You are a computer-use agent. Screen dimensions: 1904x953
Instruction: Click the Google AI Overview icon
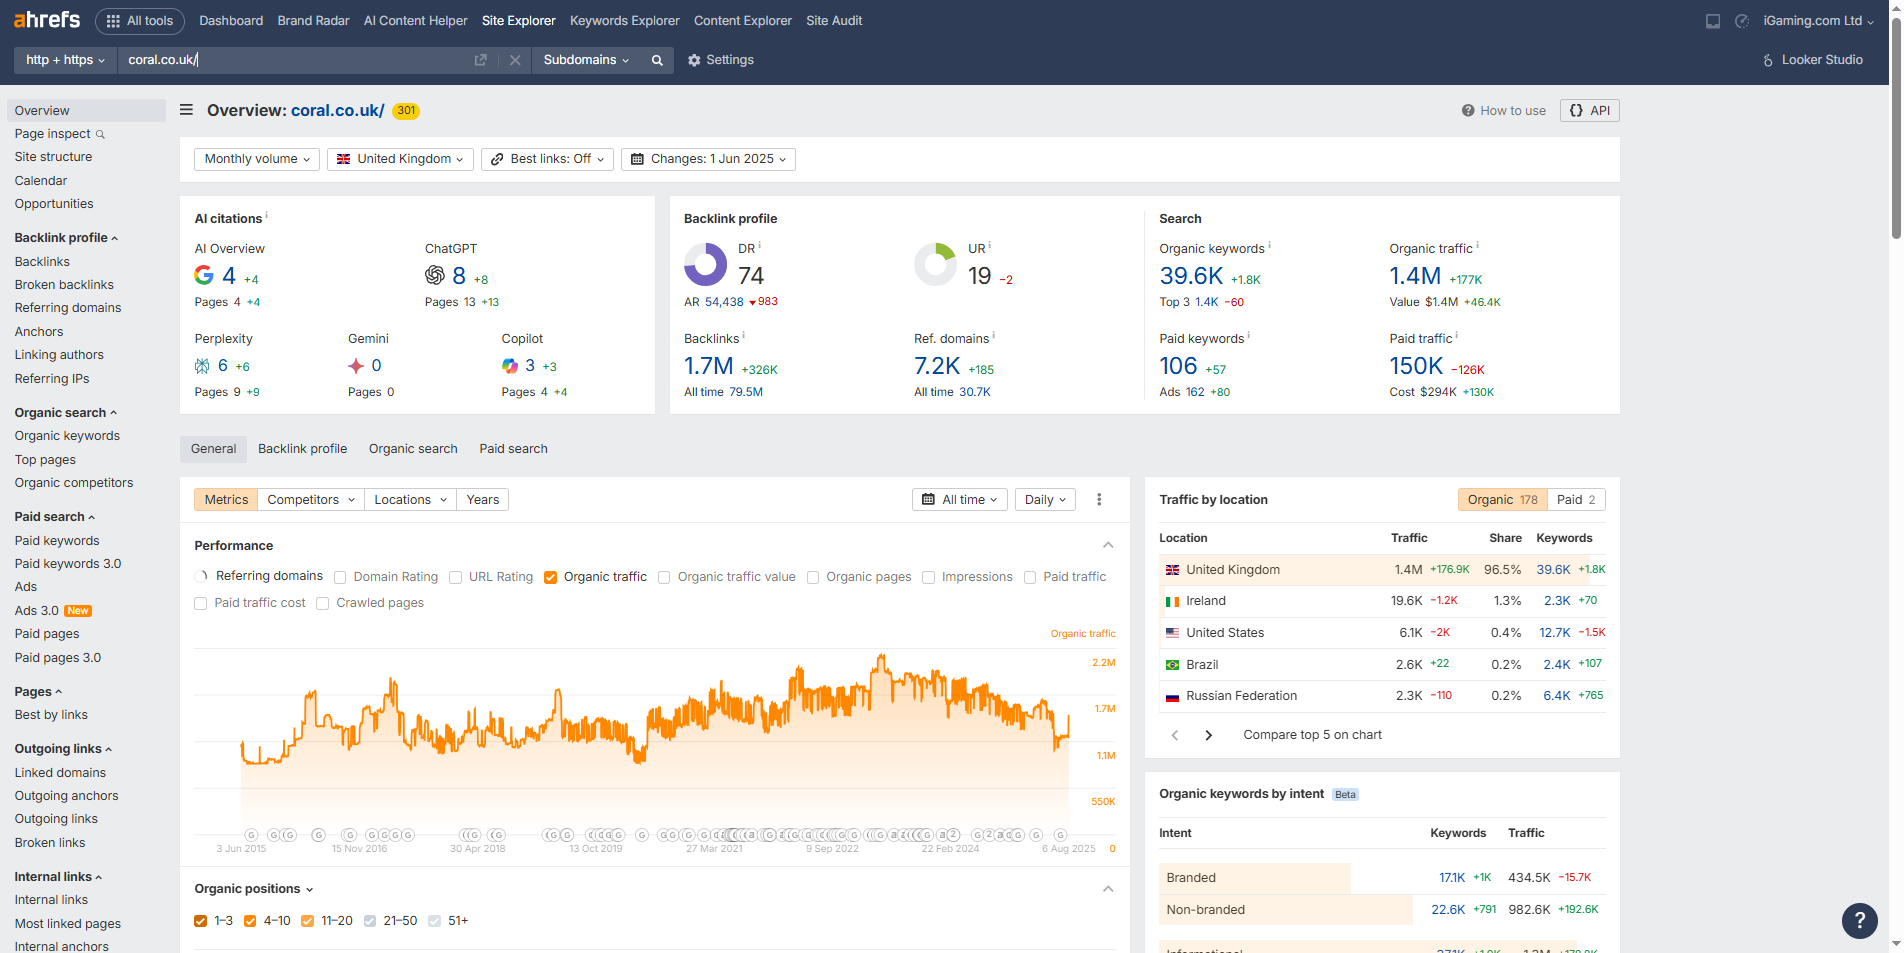204,275
